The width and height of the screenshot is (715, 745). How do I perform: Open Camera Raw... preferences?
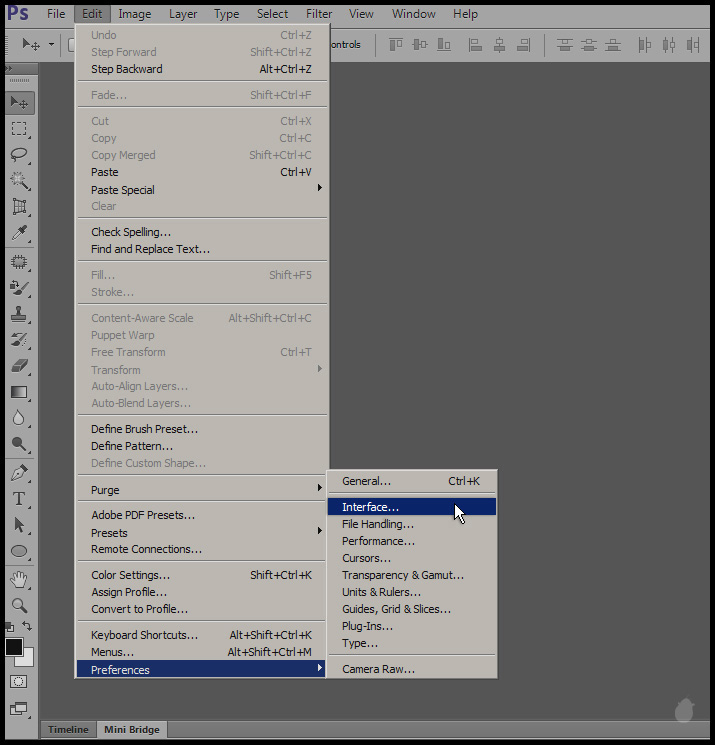click(x=378, y=669)
